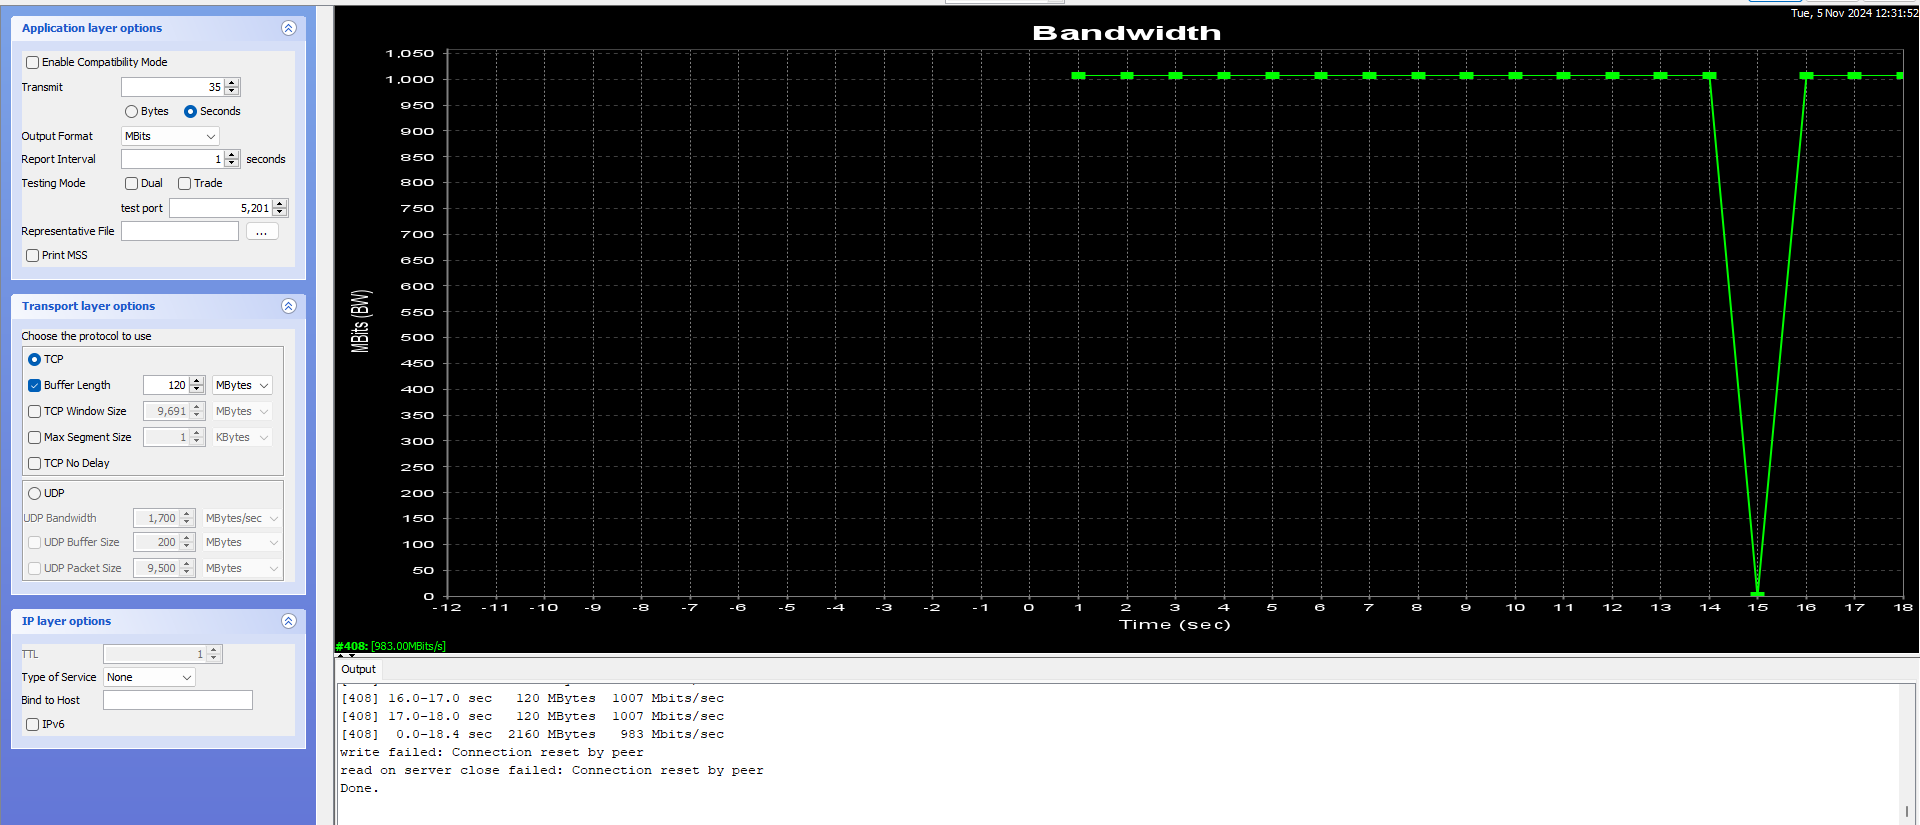This screenshot has height=825, width=1920.
Task: Click the Application layer options header text
Action: click(x=92, y=28)
